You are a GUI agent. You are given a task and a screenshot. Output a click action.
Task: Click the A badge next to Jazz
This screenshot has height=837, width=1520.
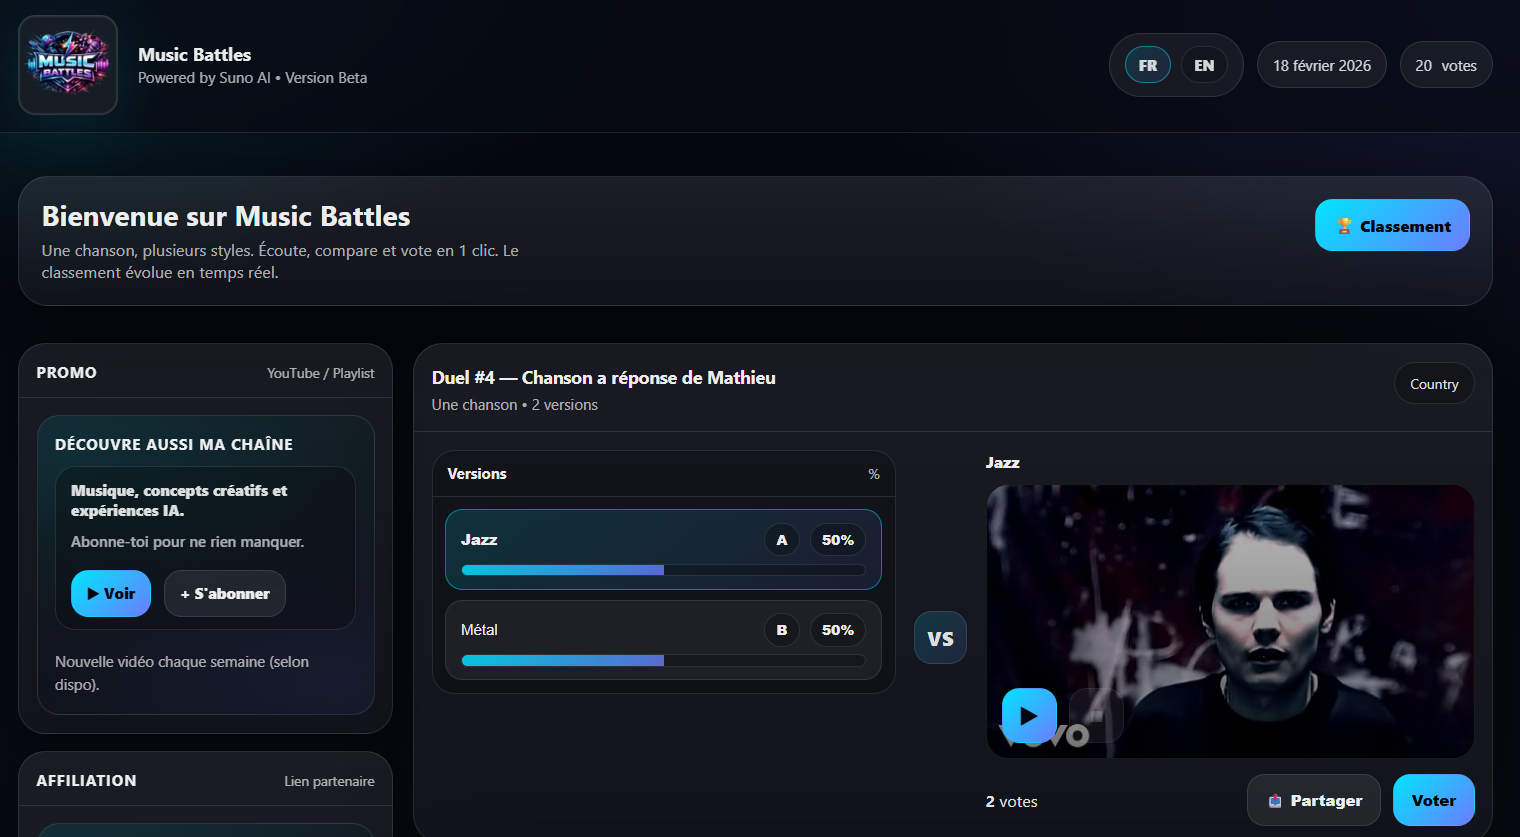[x=781, y=539]
